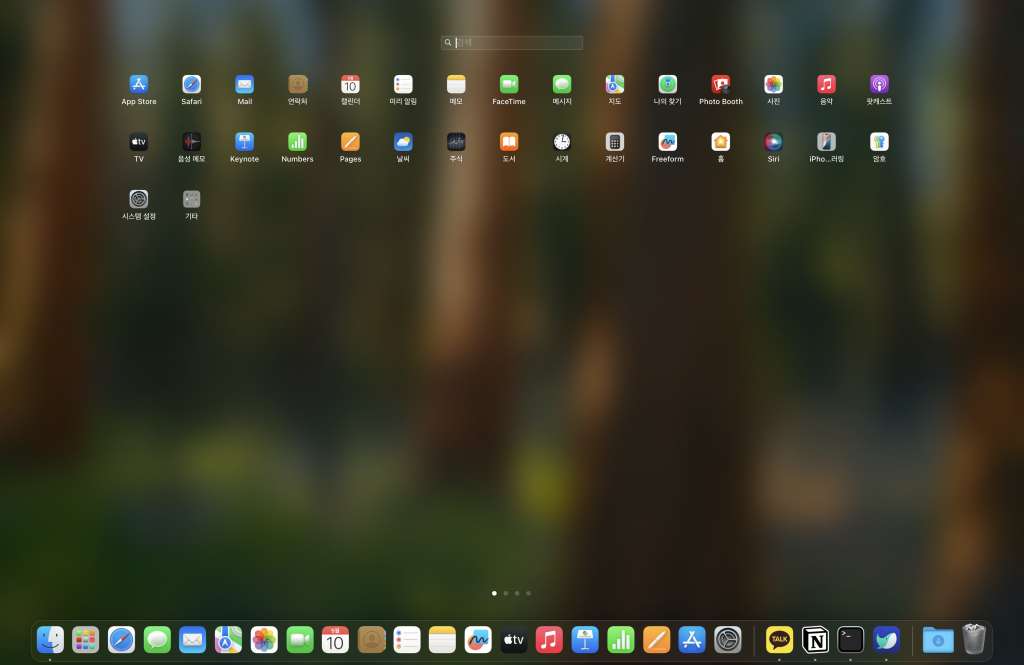This screenshot has width=1024, height=665.
Task: Open Safari from the Dock
Action: [121, 640]
